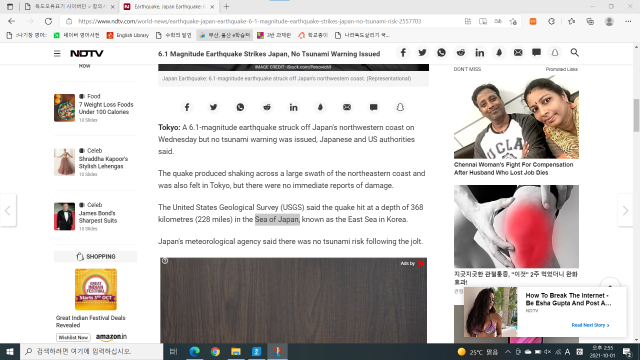This screenshot has width=640, height=360.
Task: Open comments icon in header bar
Action: point(536,53)
